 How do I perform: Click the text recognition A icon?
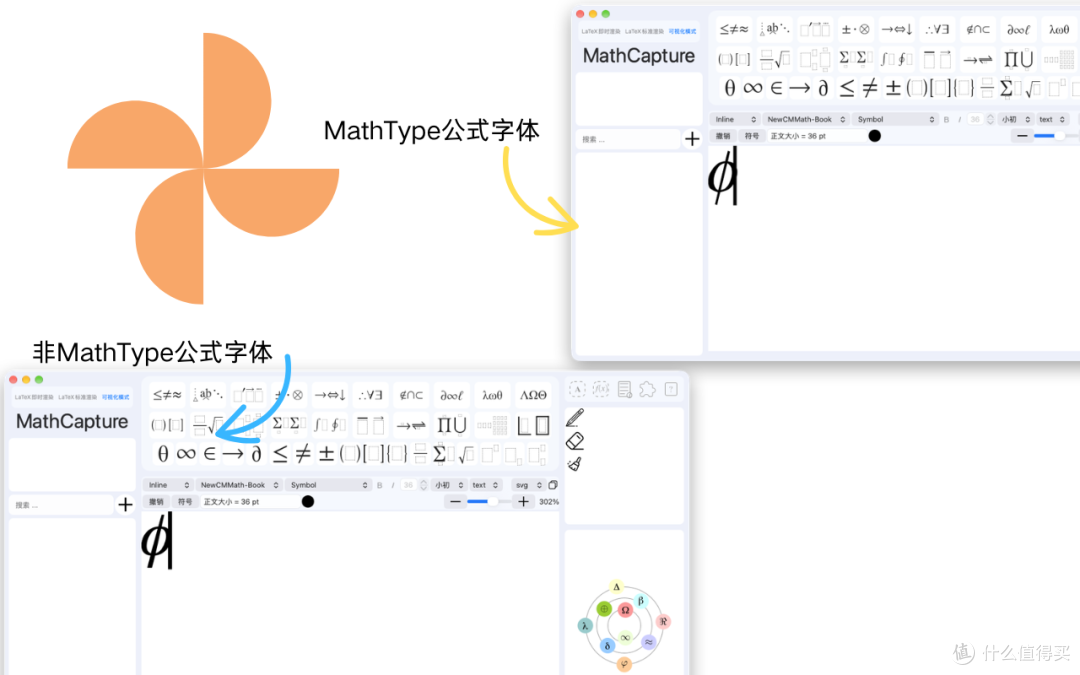[x=577, y=390]
